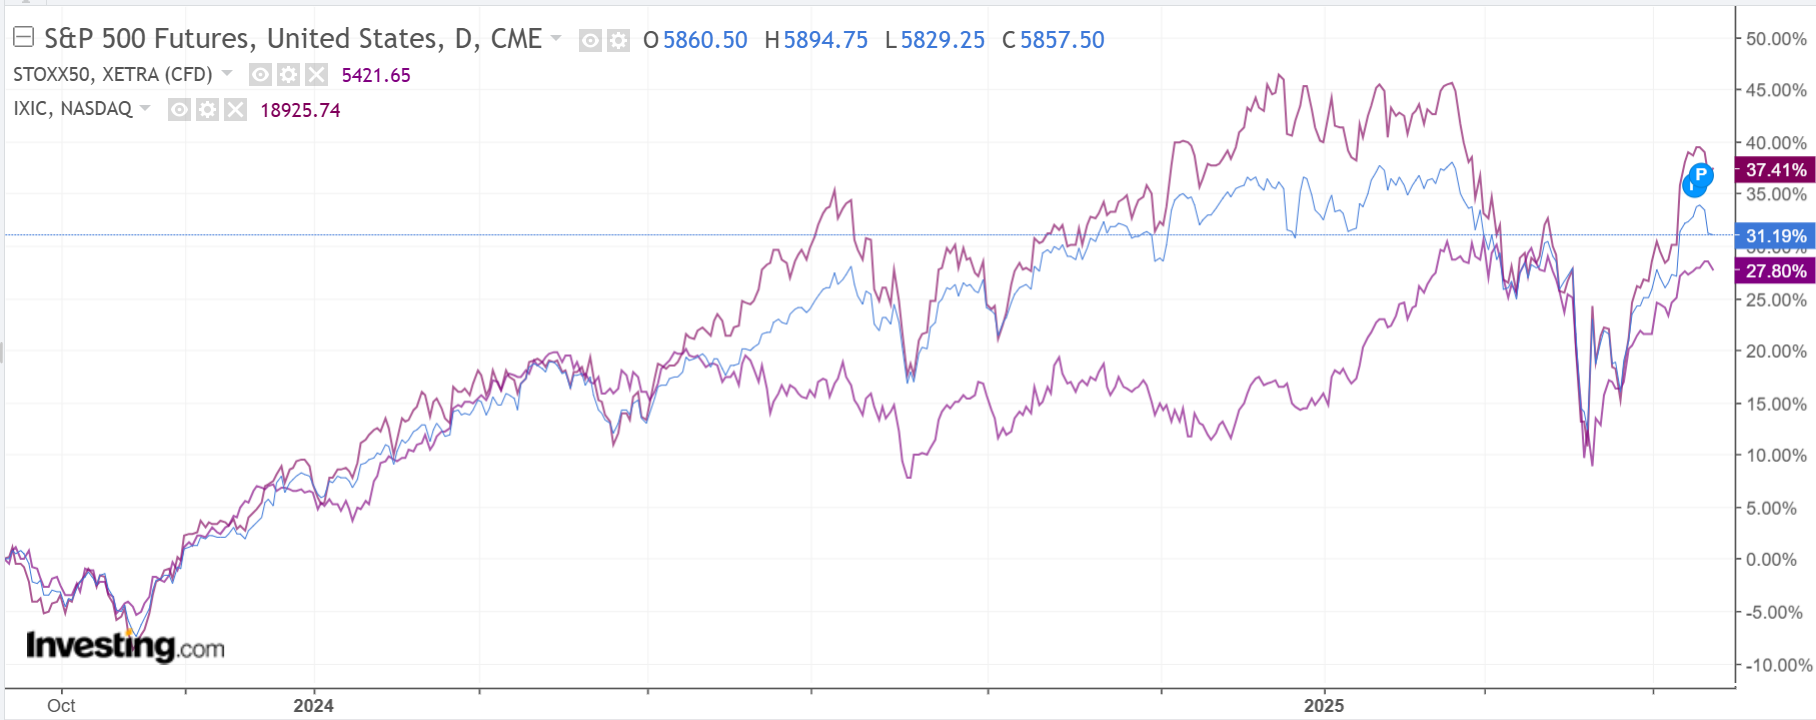Click the Investing.com logo
Screen dimensions: 1816x720
tap(125, 647)
